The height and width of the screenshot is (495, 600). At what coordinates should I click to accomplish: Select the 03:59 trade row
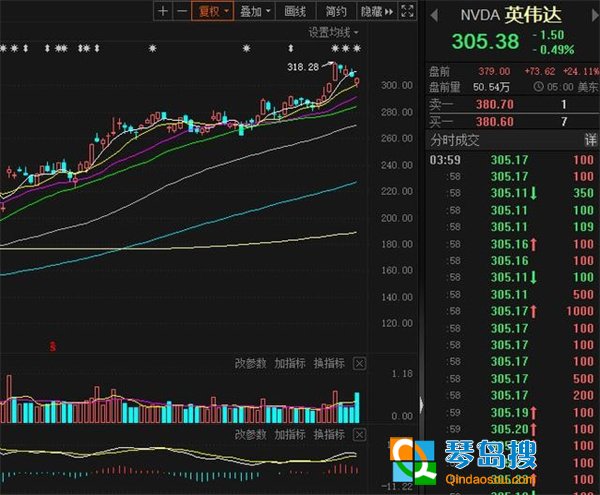(513, 160)
